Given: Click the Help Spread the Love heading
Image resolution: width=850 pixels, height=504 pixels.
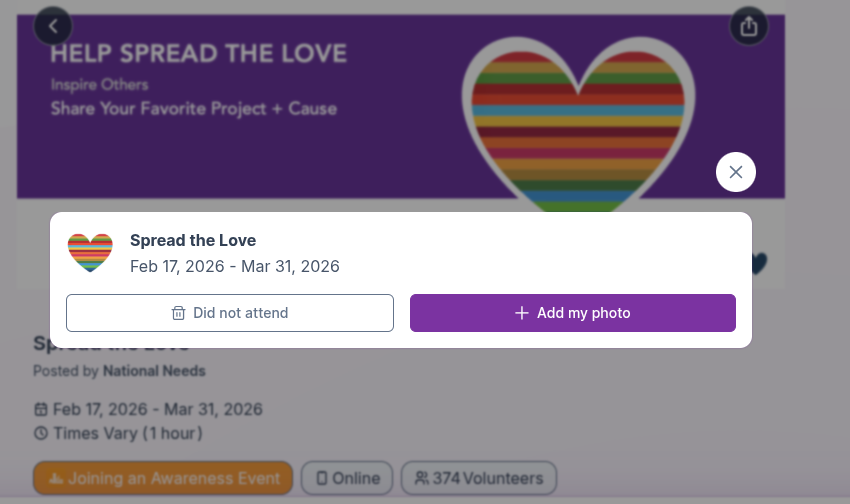Looking at the screenshot, I should pyautogui.click(x=199, y=54).
